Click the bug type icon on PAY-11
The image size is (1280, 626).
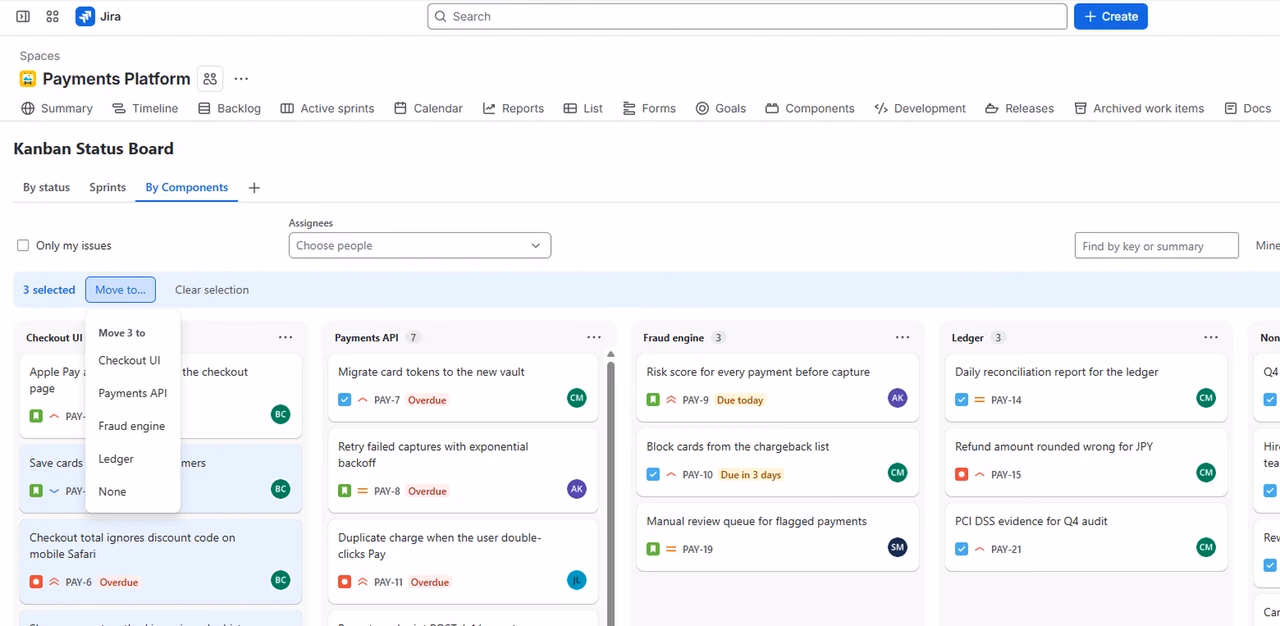click(345, 582)
